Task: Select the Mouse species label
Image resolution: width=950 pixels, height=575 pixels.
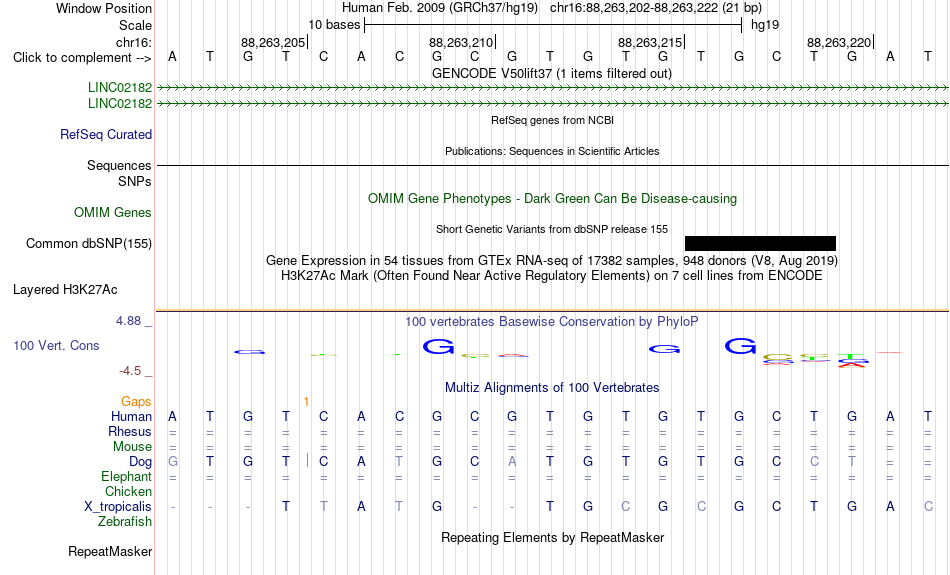Action: [x=133, y=447]
